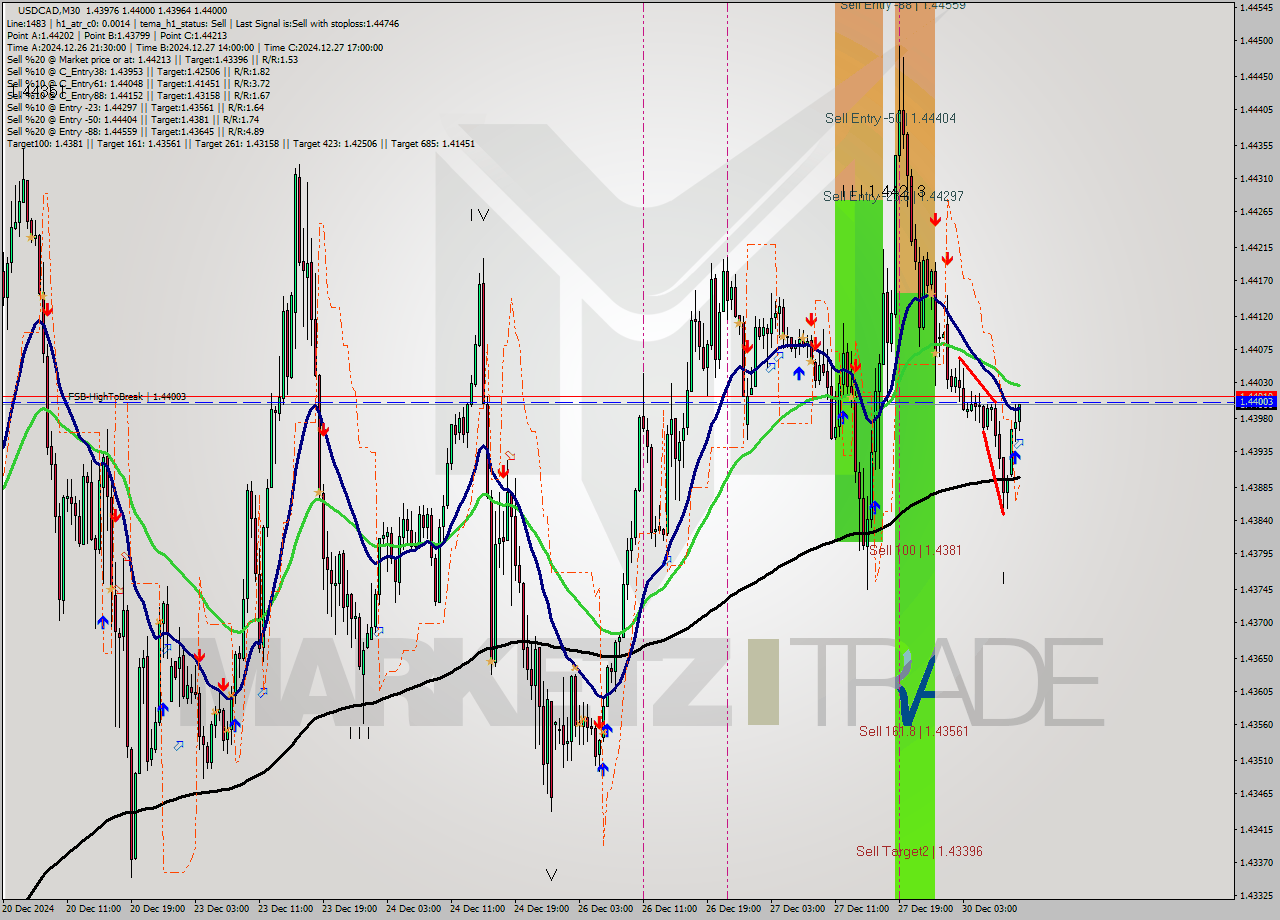Click the 1.43935 price axis value
The width and height of the screenshot is (1280, 920).
coord(1256,451)
